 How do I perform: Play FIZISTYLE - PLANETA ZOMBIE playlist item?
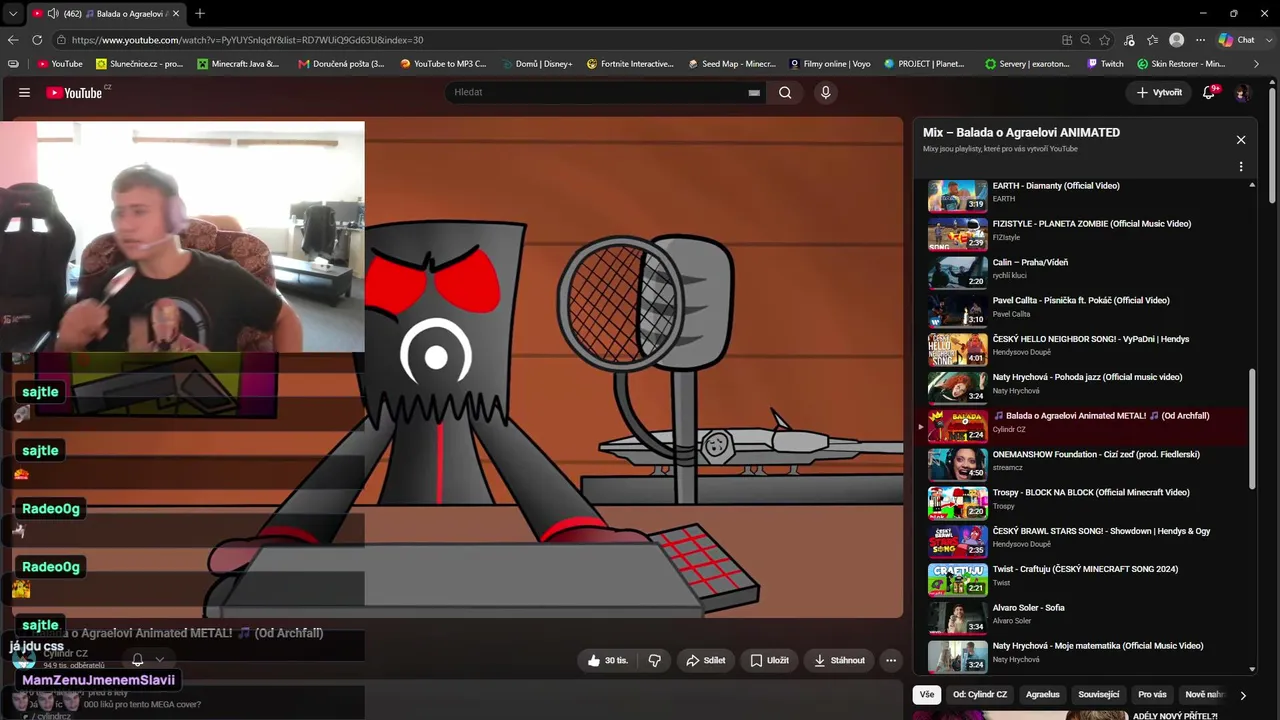[1085, 235]
